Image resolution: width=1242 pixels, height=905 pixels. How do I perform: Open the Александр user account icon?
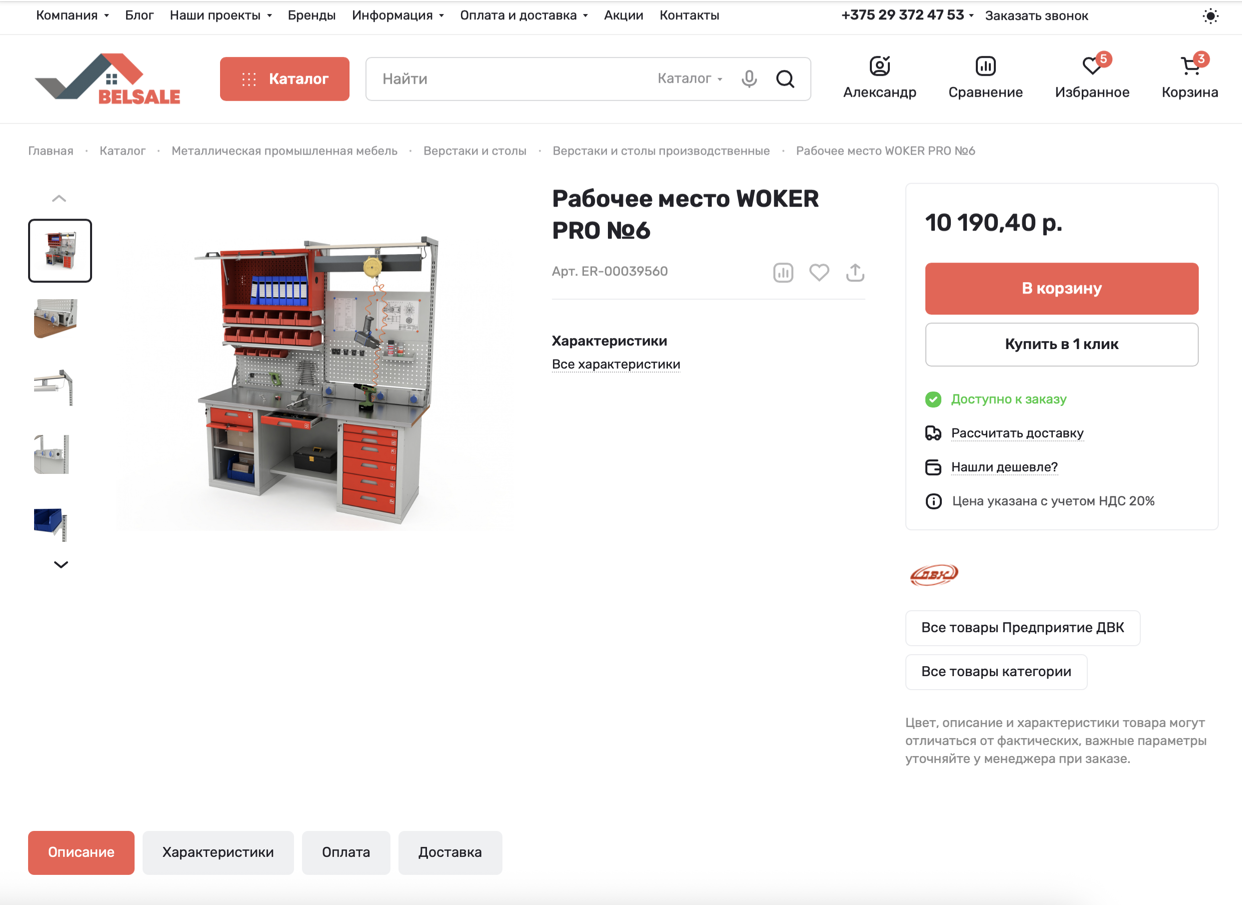pos(879,66)
